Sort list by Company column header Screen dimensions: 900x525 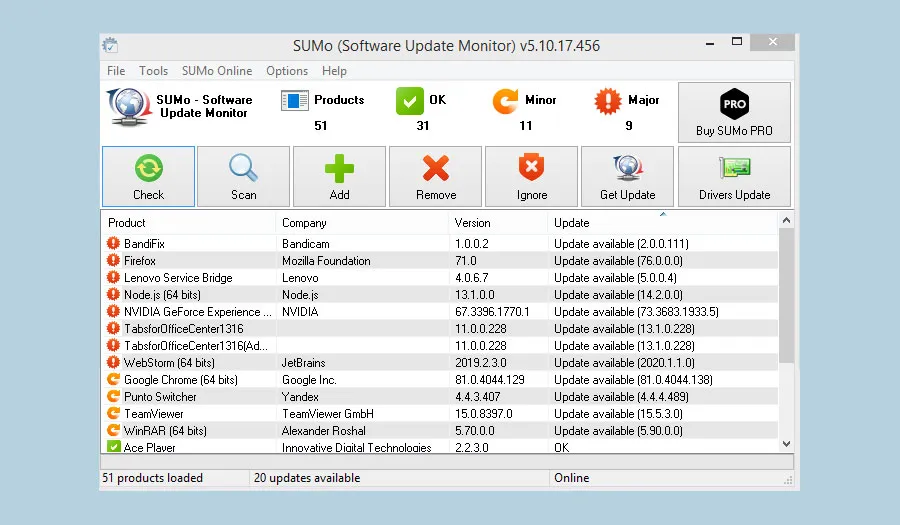(362, 223)
